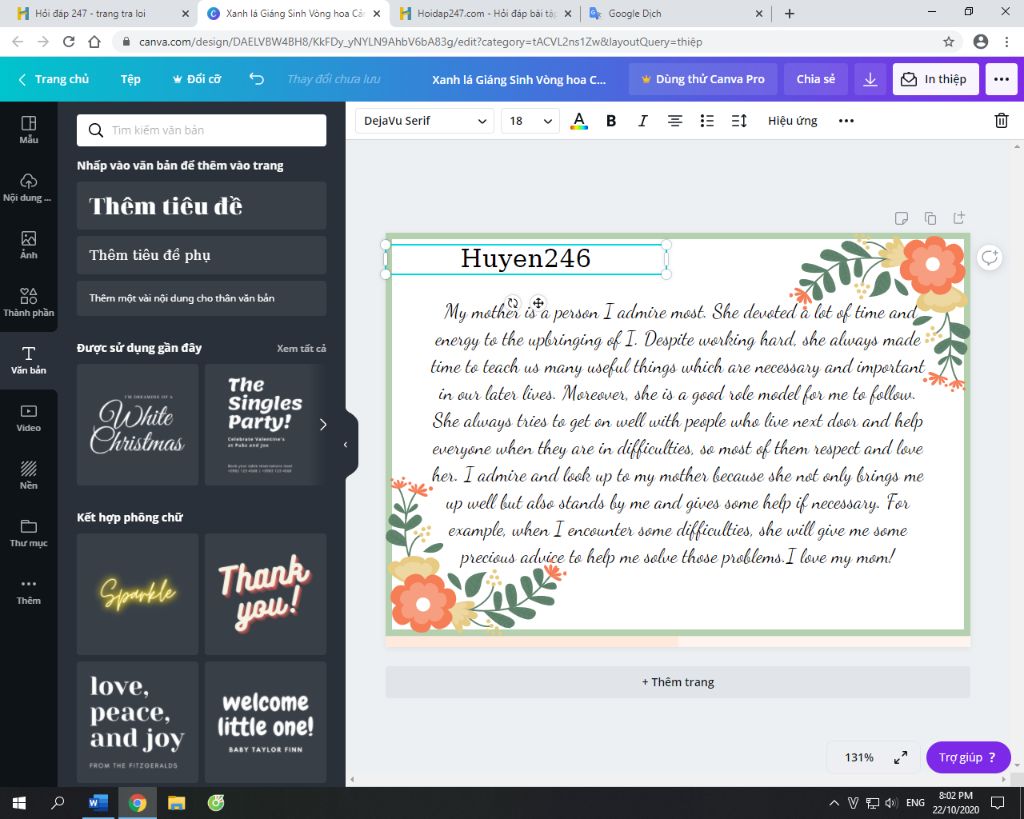Select Sparkle neon font combination
The width and height of the screenshot is (1024, 819).
click(137, 594)
